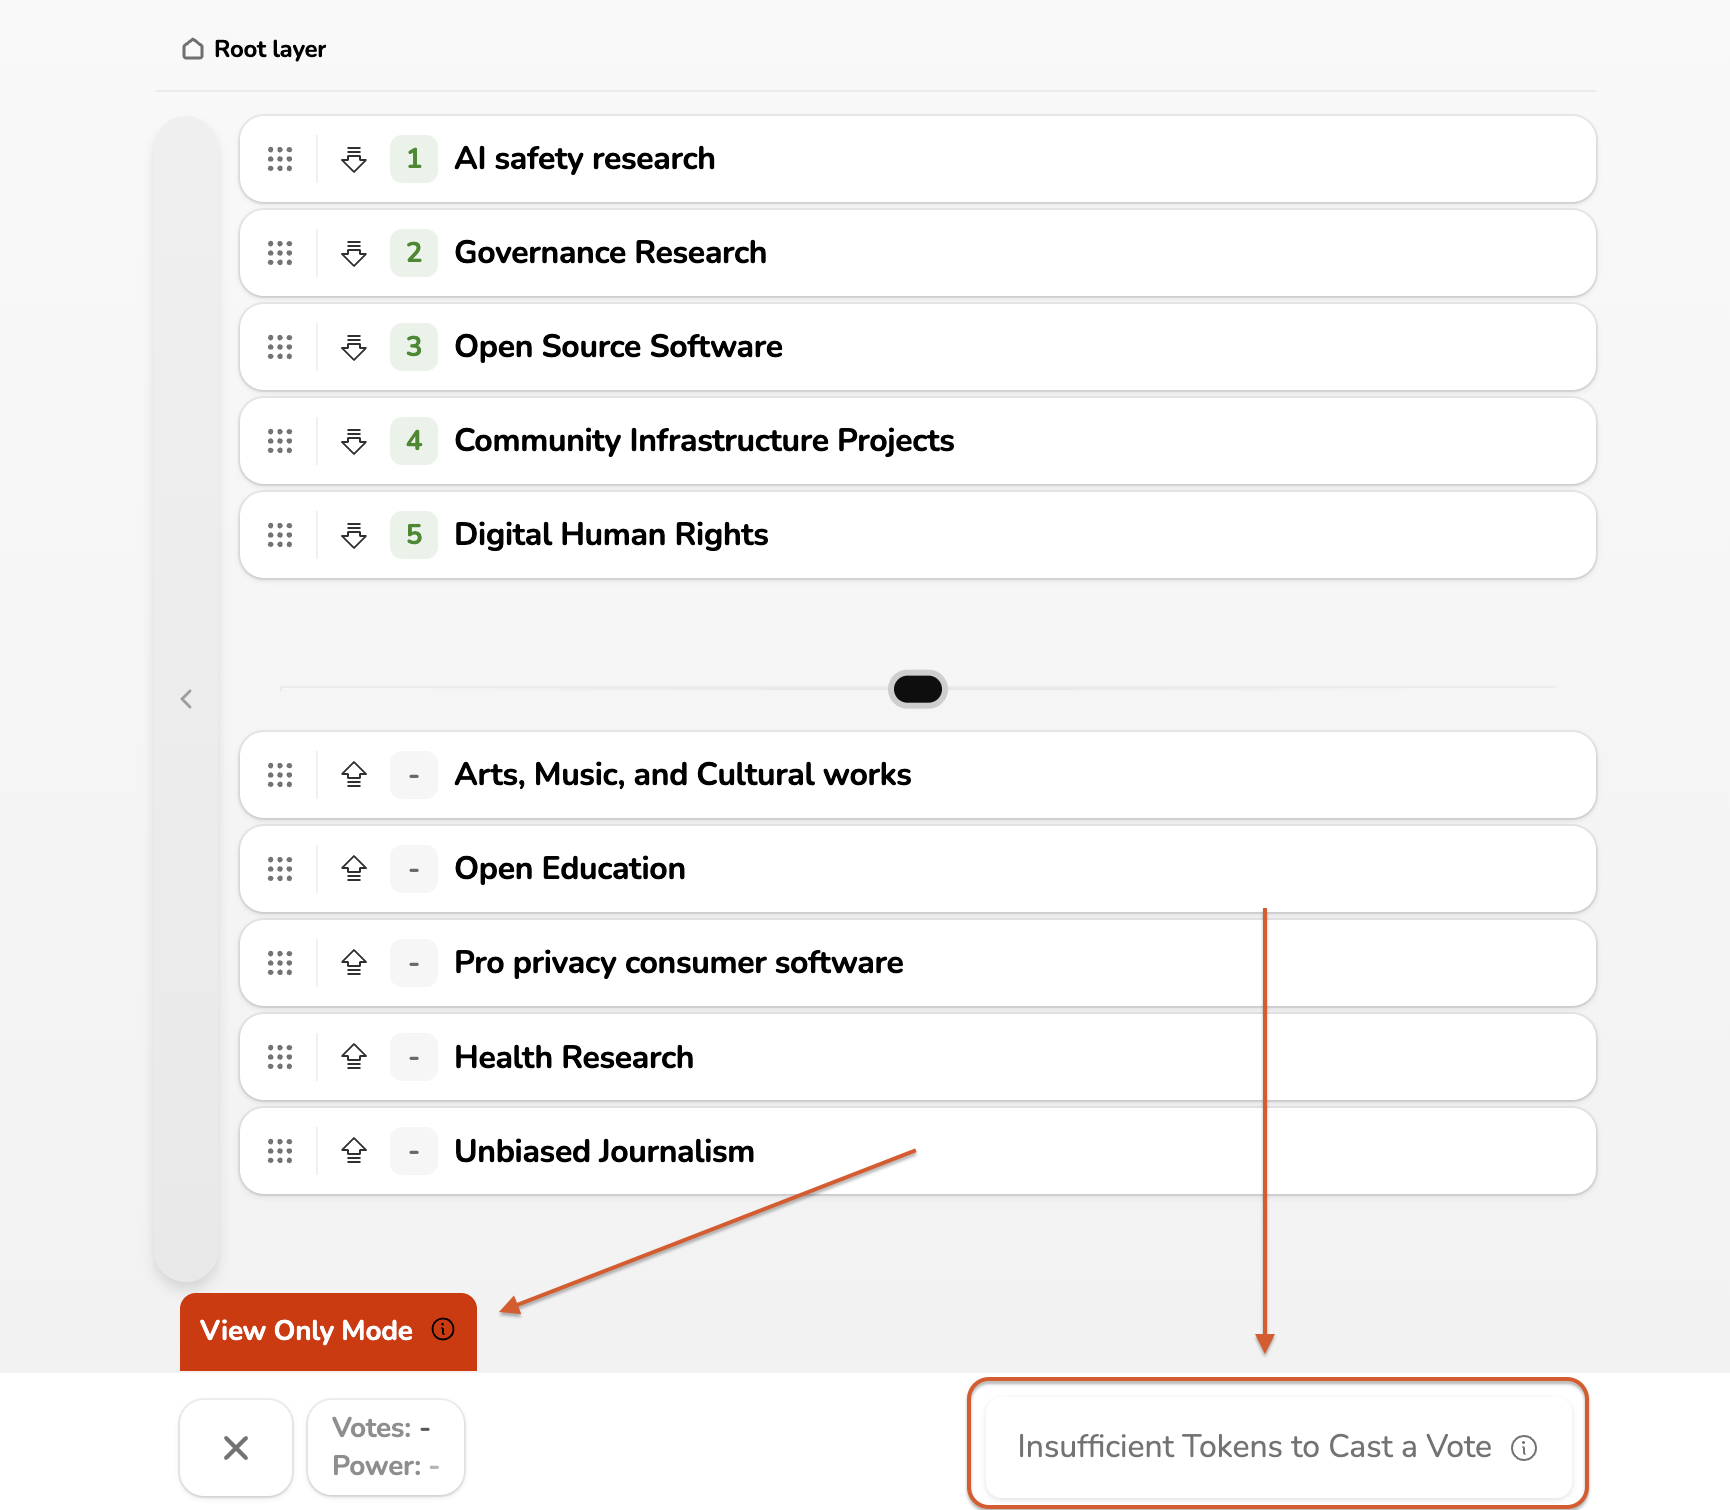Click the rank 1 badge on AI safety research
Viewport: 1730px width, 1510px height.
(414, 159)
